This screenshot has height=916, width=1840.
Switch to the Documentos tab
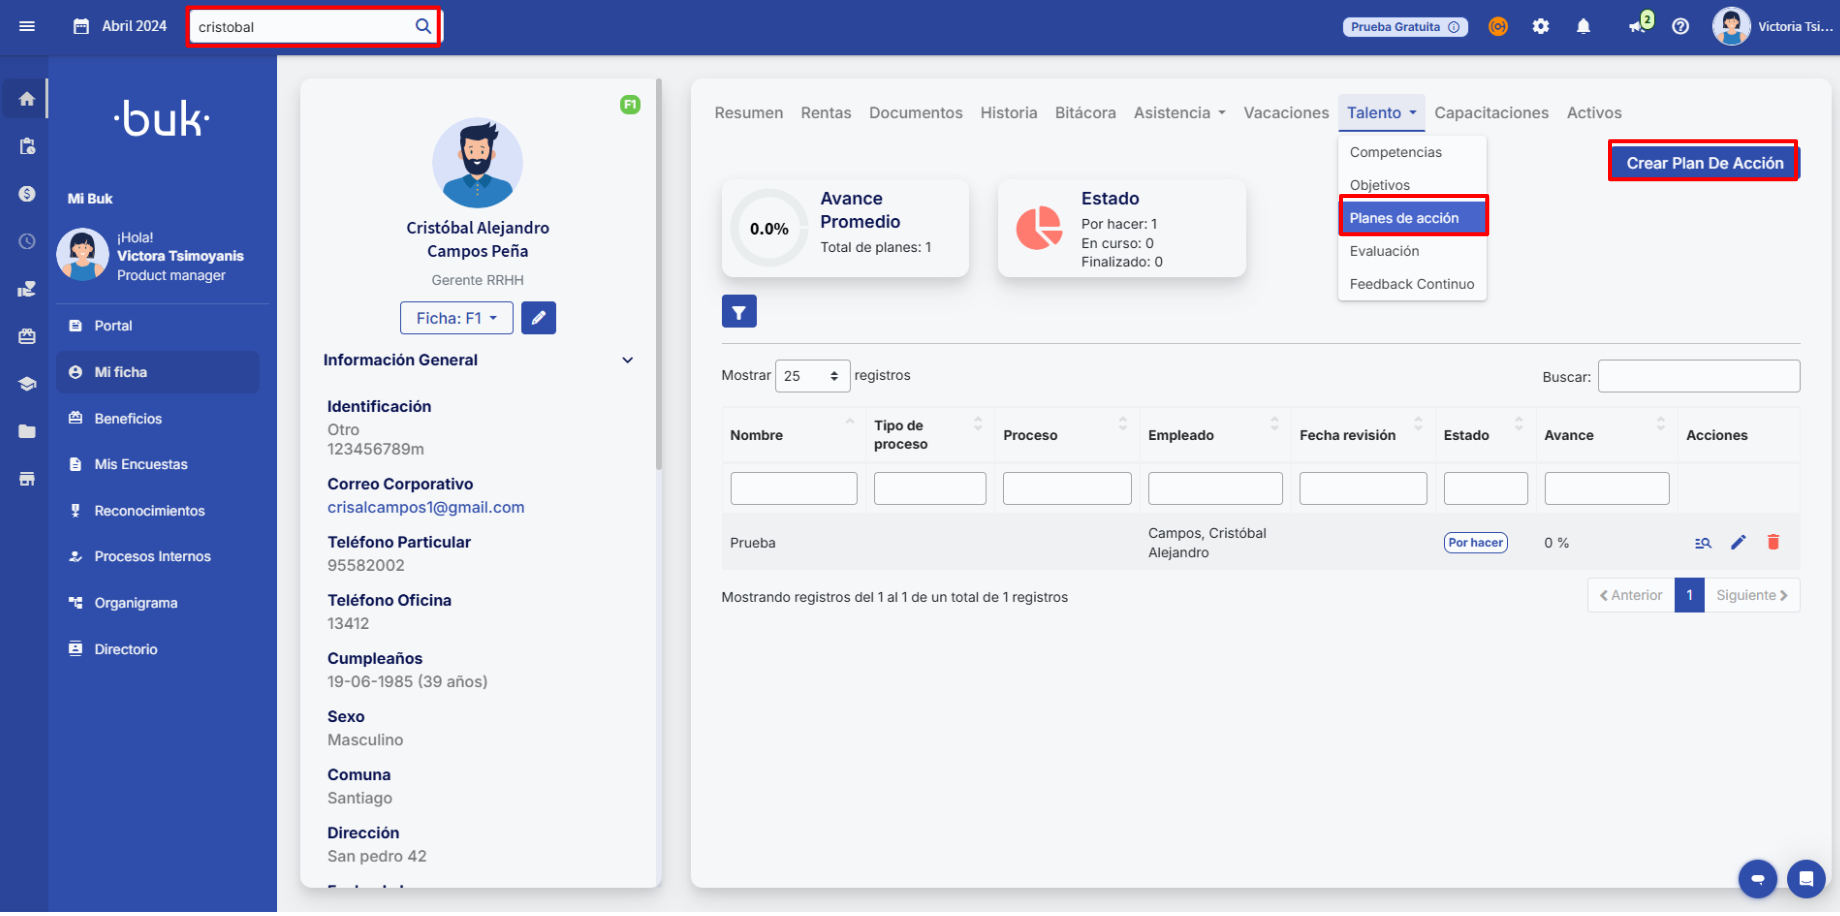(915, 113)
